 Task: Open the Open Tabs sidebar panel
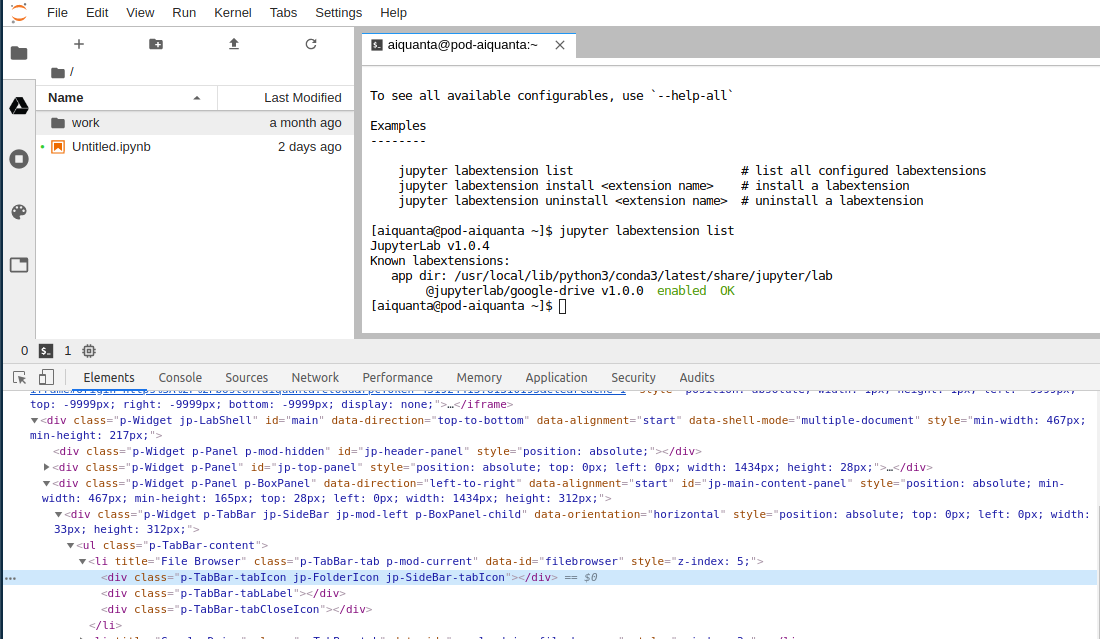[x=19, y=265]
